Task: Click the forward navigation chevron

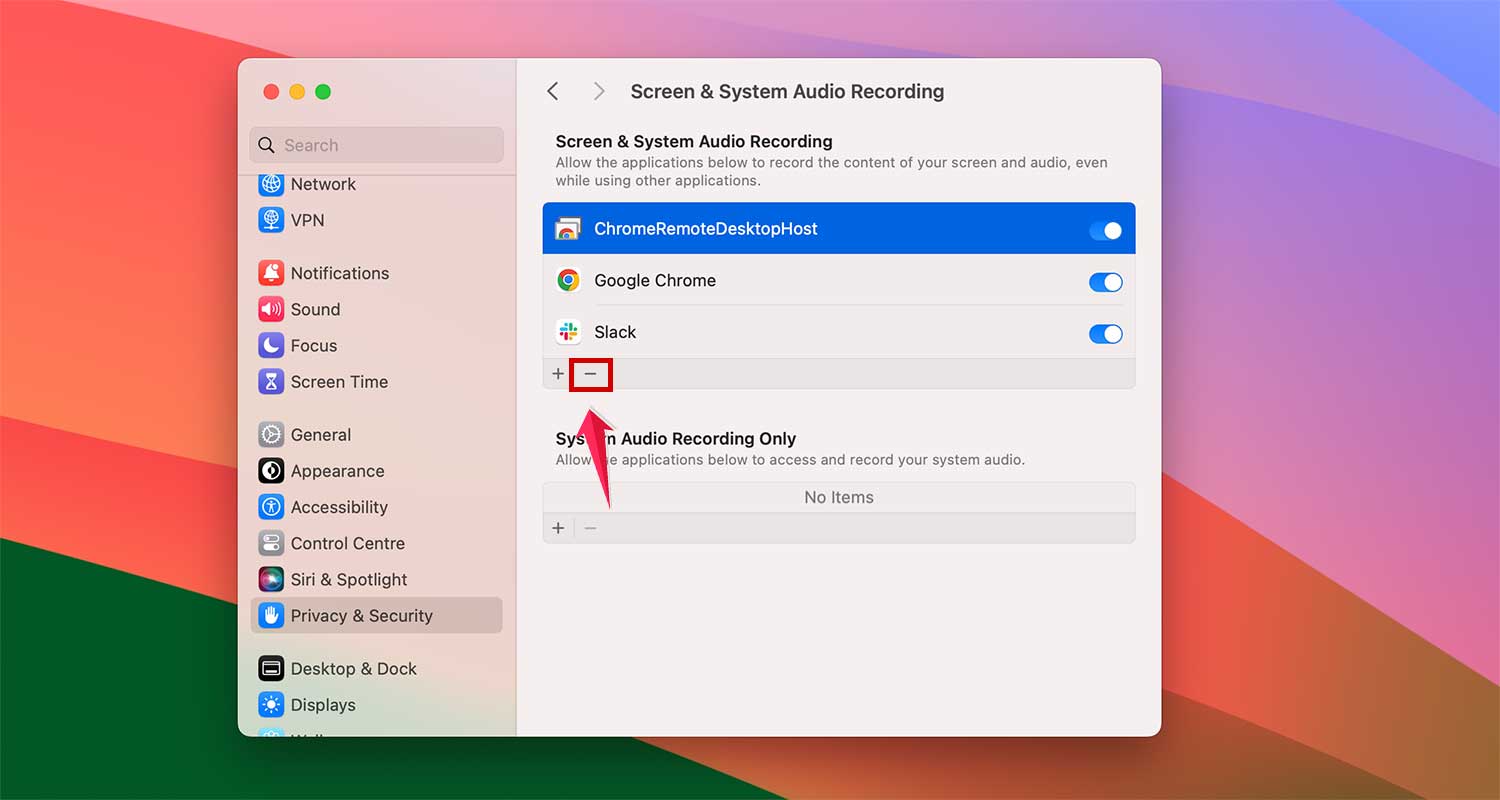Action: click(598, 90)
